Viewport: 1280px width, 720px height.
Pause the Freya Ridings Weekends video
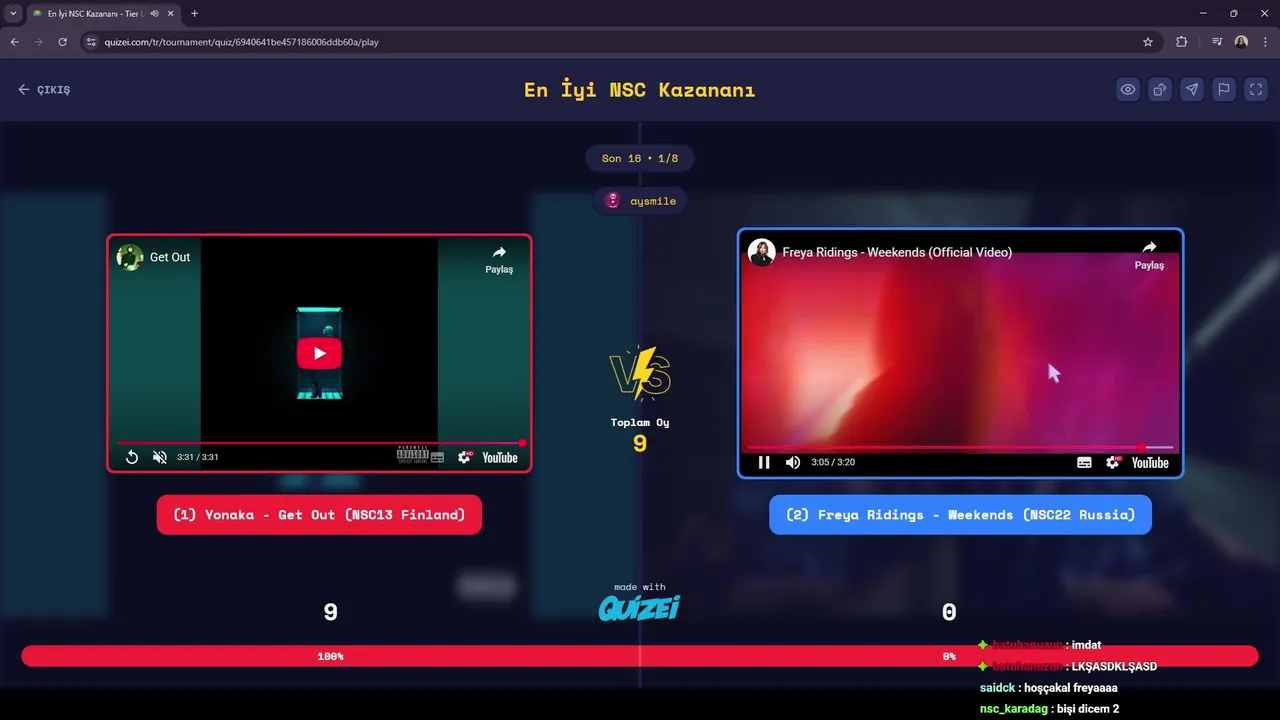pyautogui.click(x=764, y=462)
